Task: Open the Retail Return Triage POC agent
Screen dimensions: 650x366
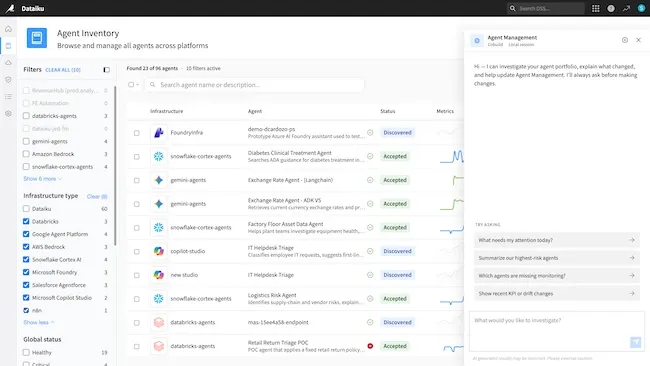Action: tap(278, 343)
